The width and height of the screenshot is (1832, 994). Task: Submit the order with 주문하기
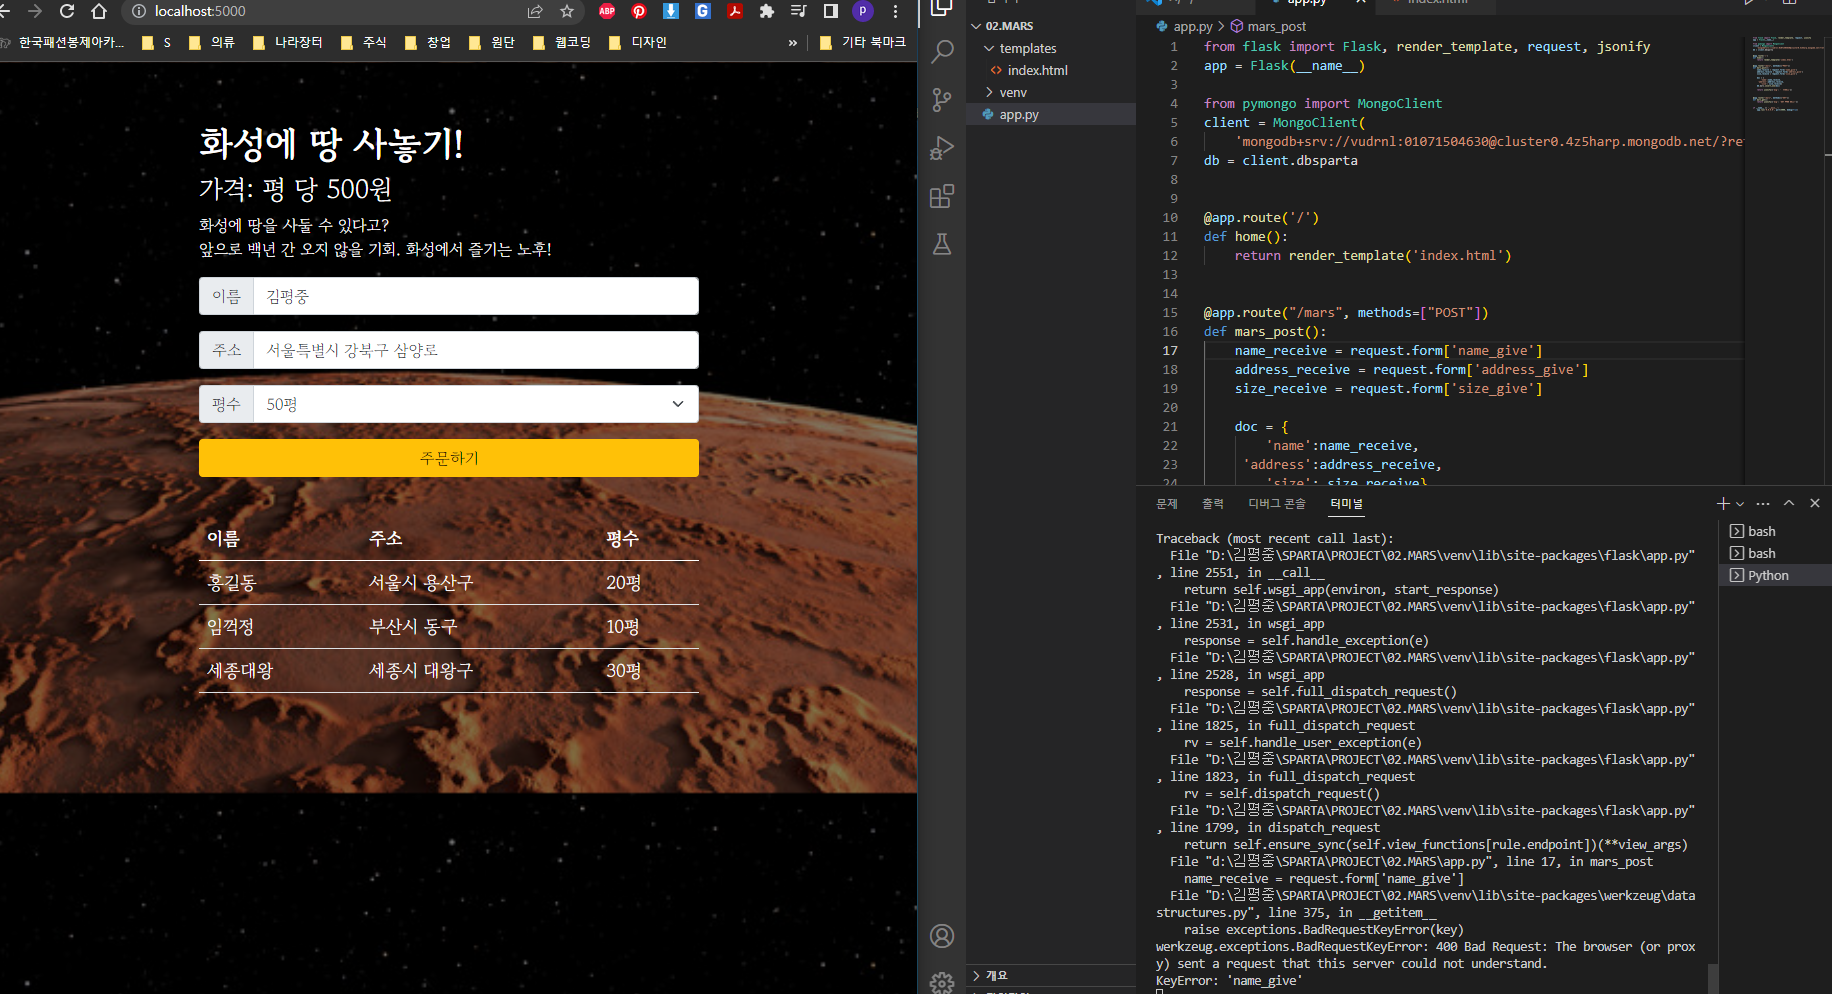click(x=449, y=458)
